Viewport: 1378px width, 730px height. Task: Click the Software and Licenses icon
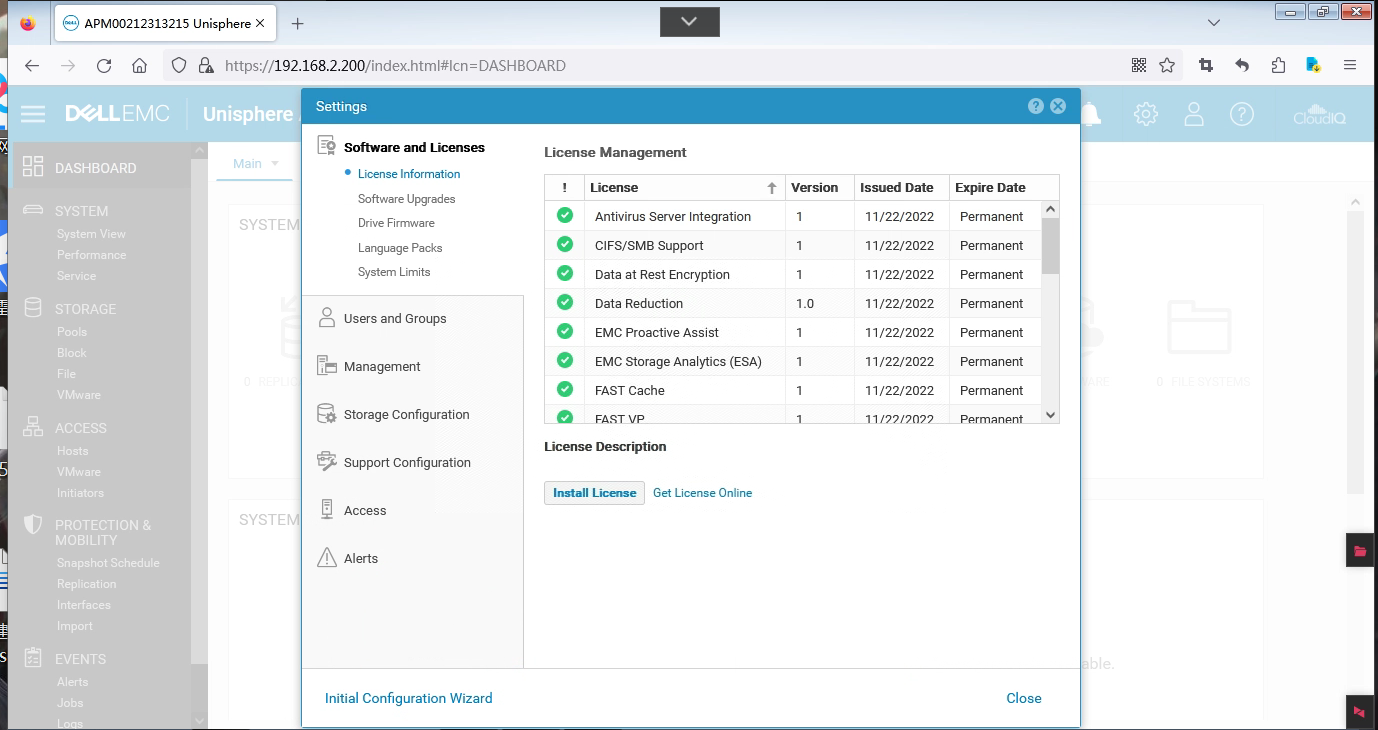click(x=327, y=146)
